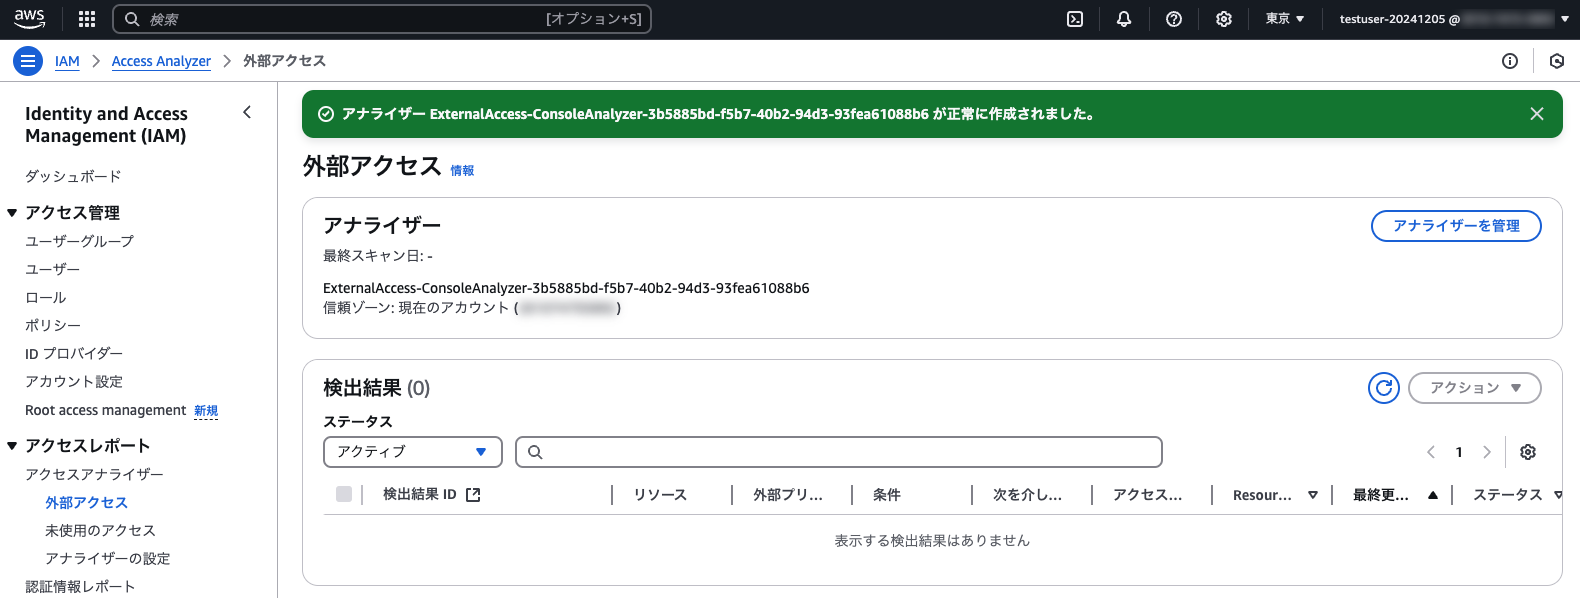Image resolution: width=1580 pixels, height=598 pixels.
Task: Open アクセスアナライザー in sidebar
Action: 94,474
